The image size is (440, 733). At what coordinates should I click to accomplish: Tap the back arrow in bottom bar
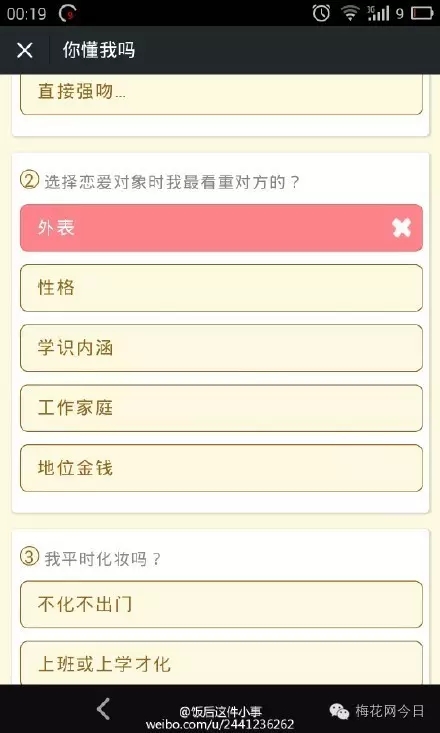point(103,709)
